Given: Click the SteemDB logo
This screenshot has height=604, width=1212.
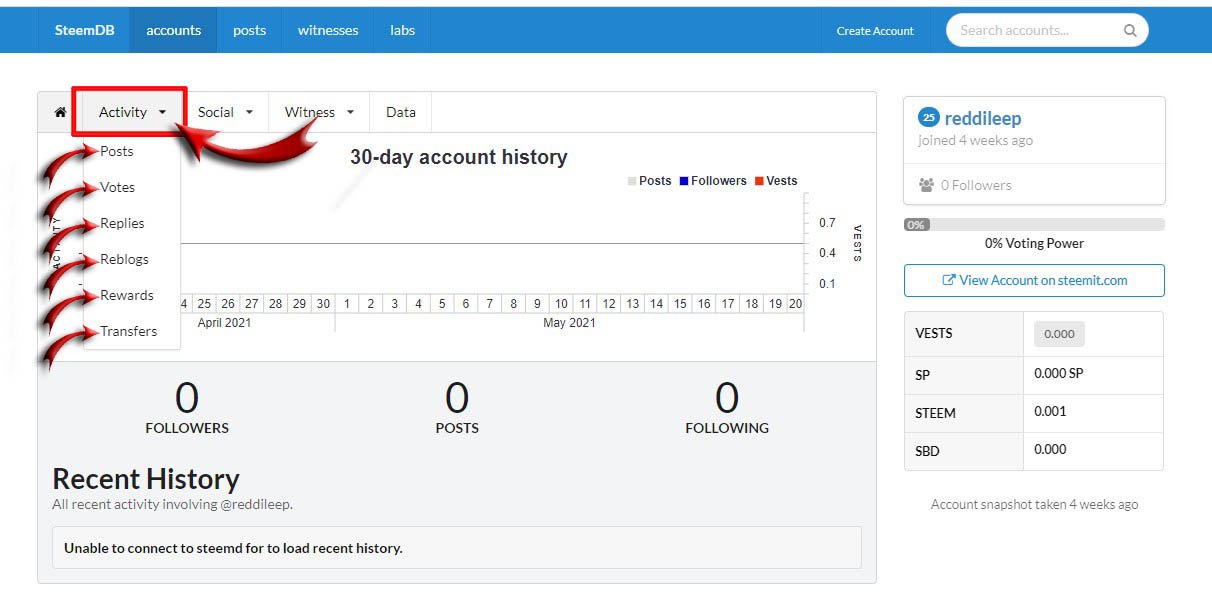Looking at the screenshot, I should (x=84, y=30).
